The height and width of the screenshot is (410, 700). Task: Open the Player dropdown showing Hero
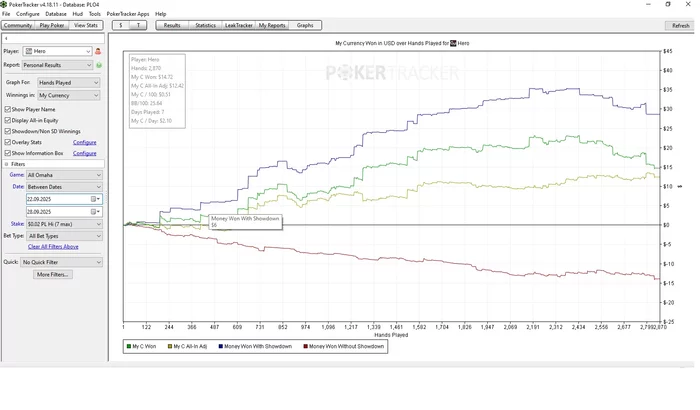58,51
